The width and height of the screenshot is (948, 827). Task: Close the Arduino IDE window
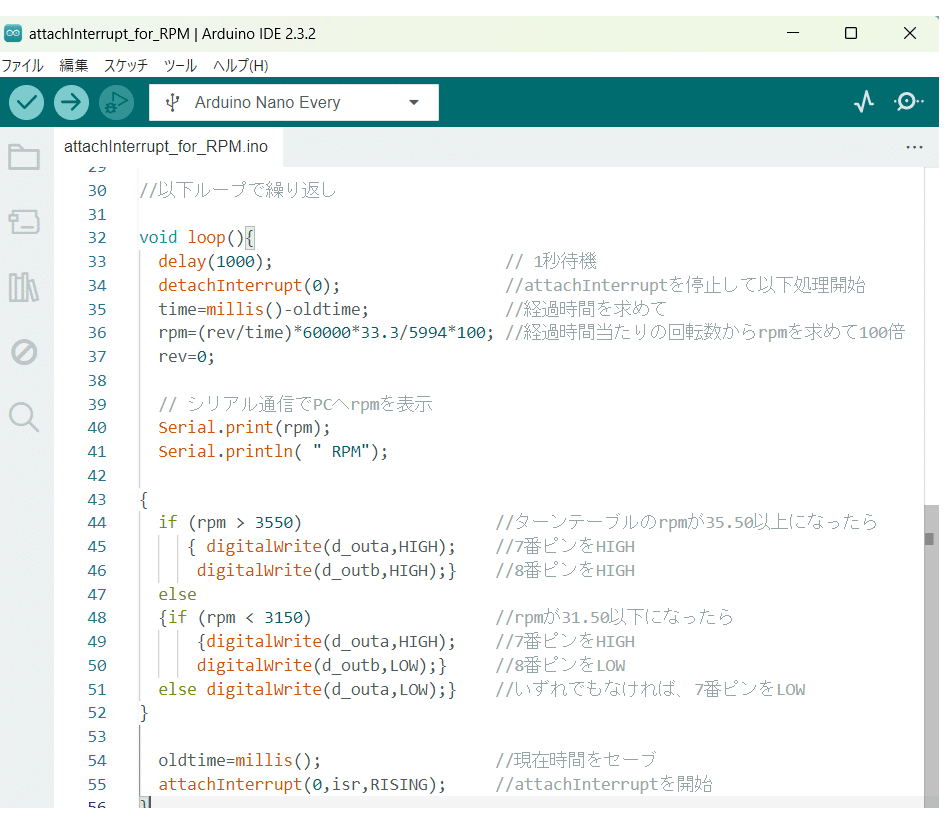pyautogui.click(x=909, y=33)
